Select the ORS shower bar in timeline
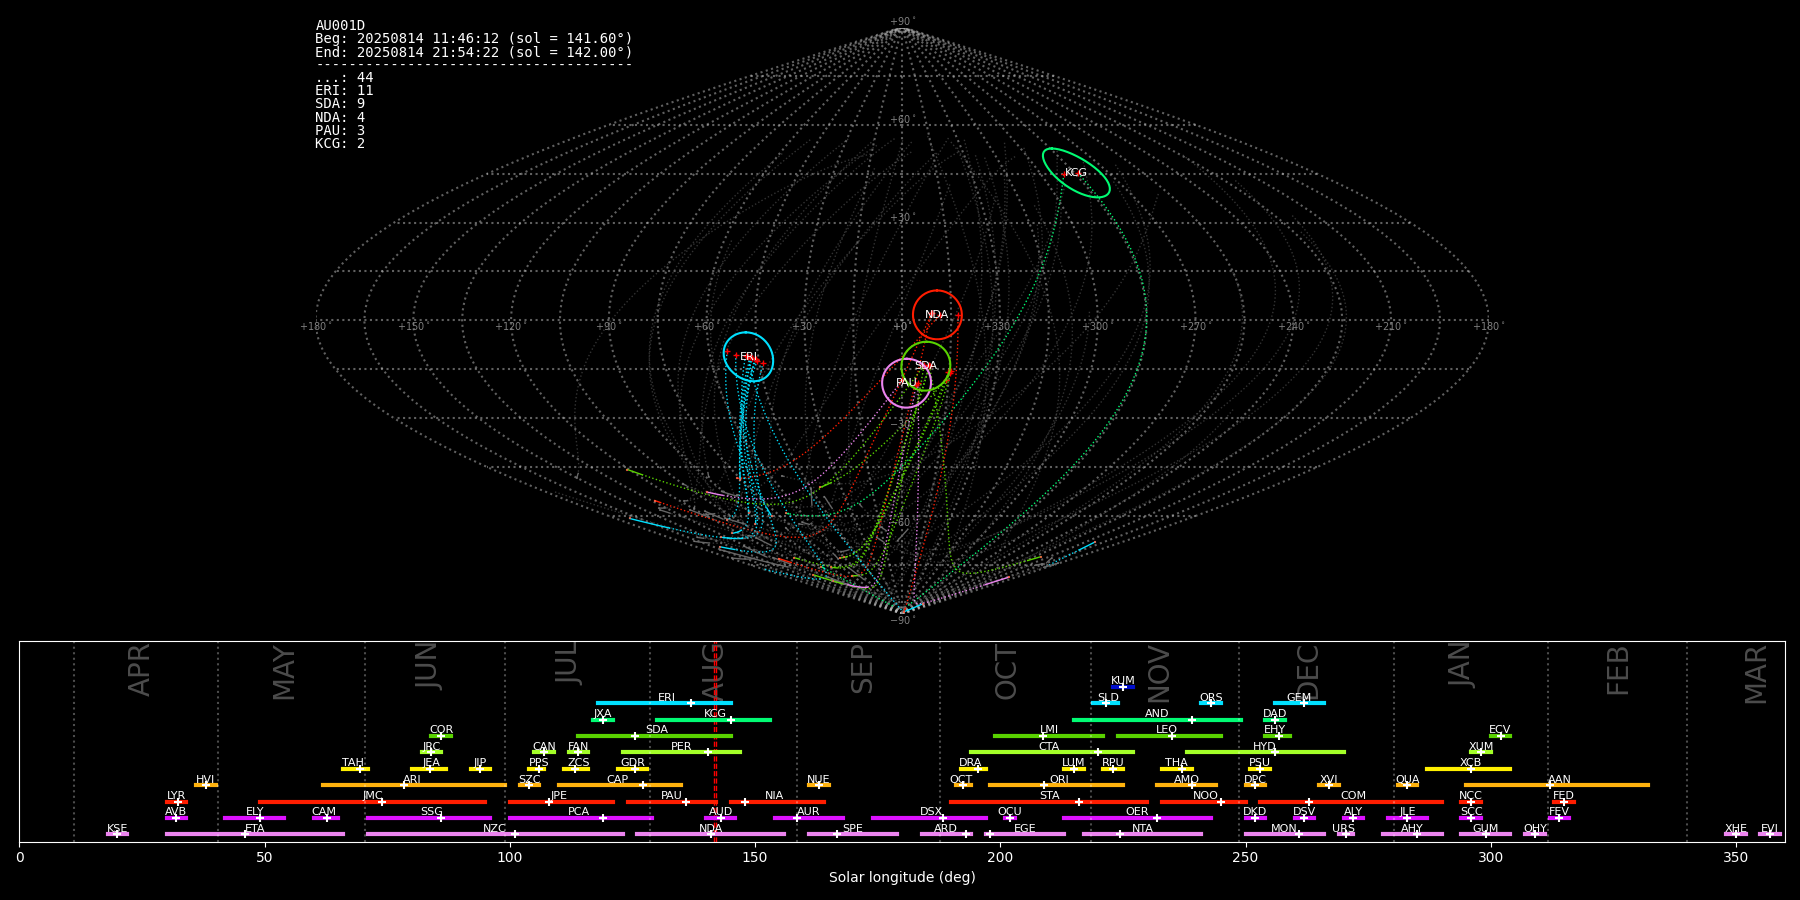The width and height of the screenshot is (1800, 900). [x=1211, y=703]
